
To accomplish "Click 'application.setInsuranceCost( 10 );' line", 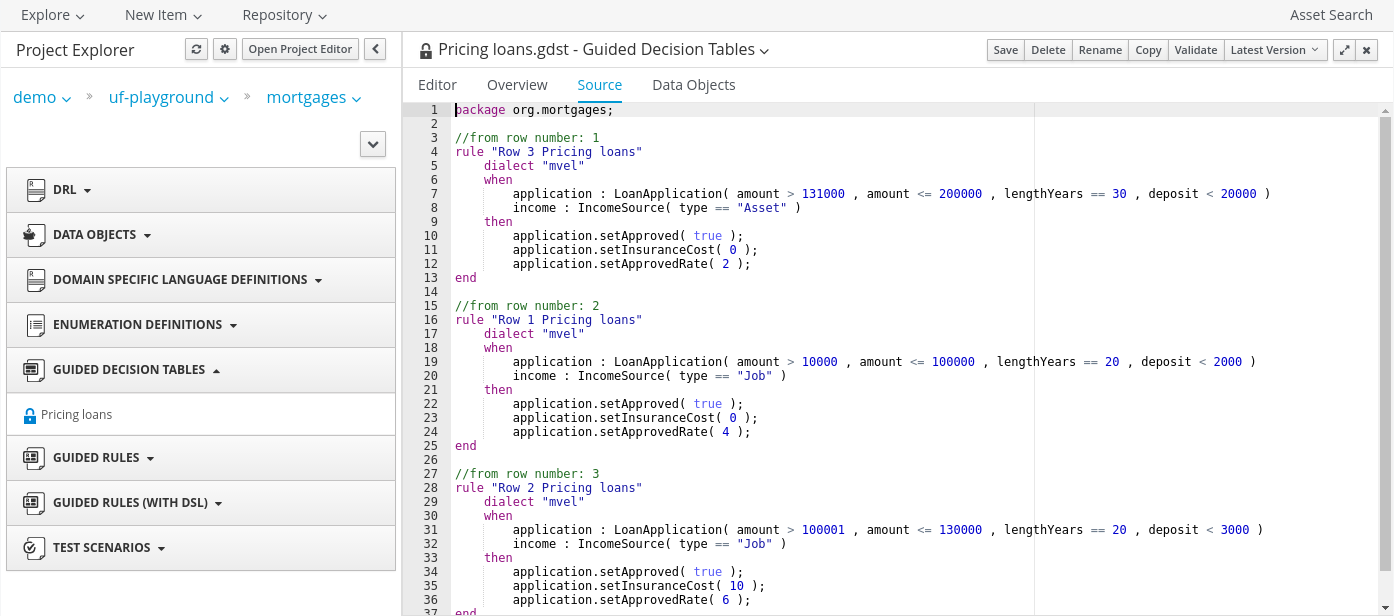I will [x=638, y=586].
